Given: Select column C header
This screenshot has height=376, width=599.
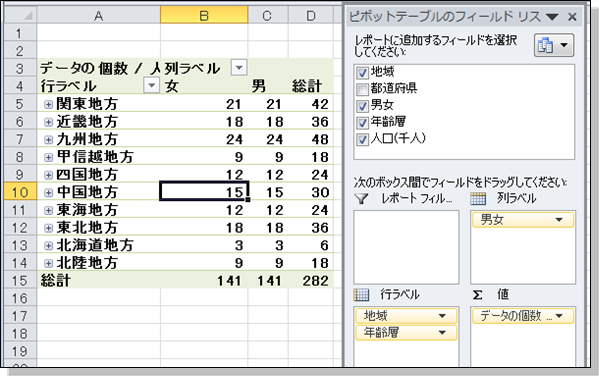Looking at the screenshot, I should pos(268,15).
